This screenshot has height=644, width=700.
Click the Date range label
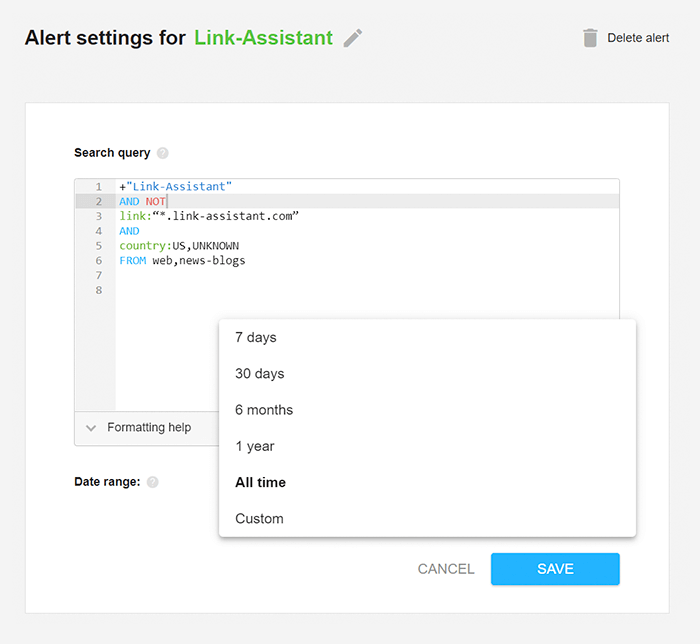[x=107, y=482]
